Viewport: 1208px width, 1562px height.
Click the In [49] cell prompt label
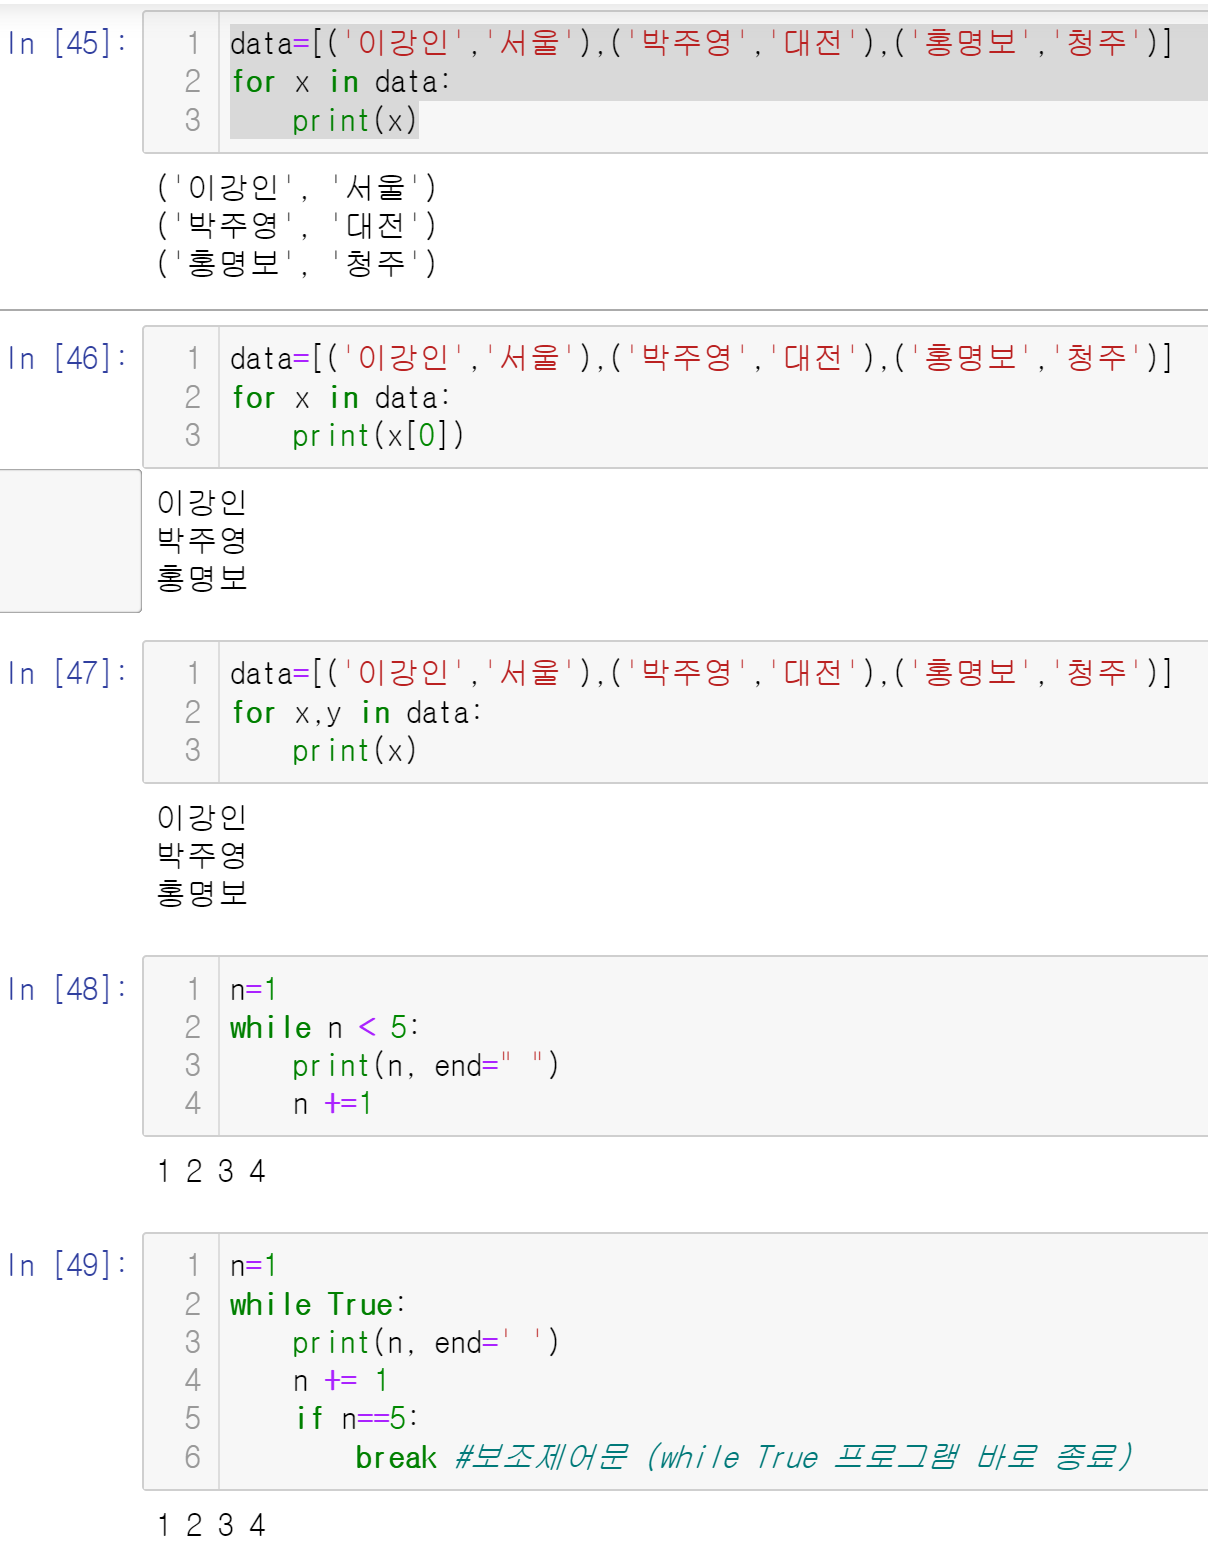67,1265
